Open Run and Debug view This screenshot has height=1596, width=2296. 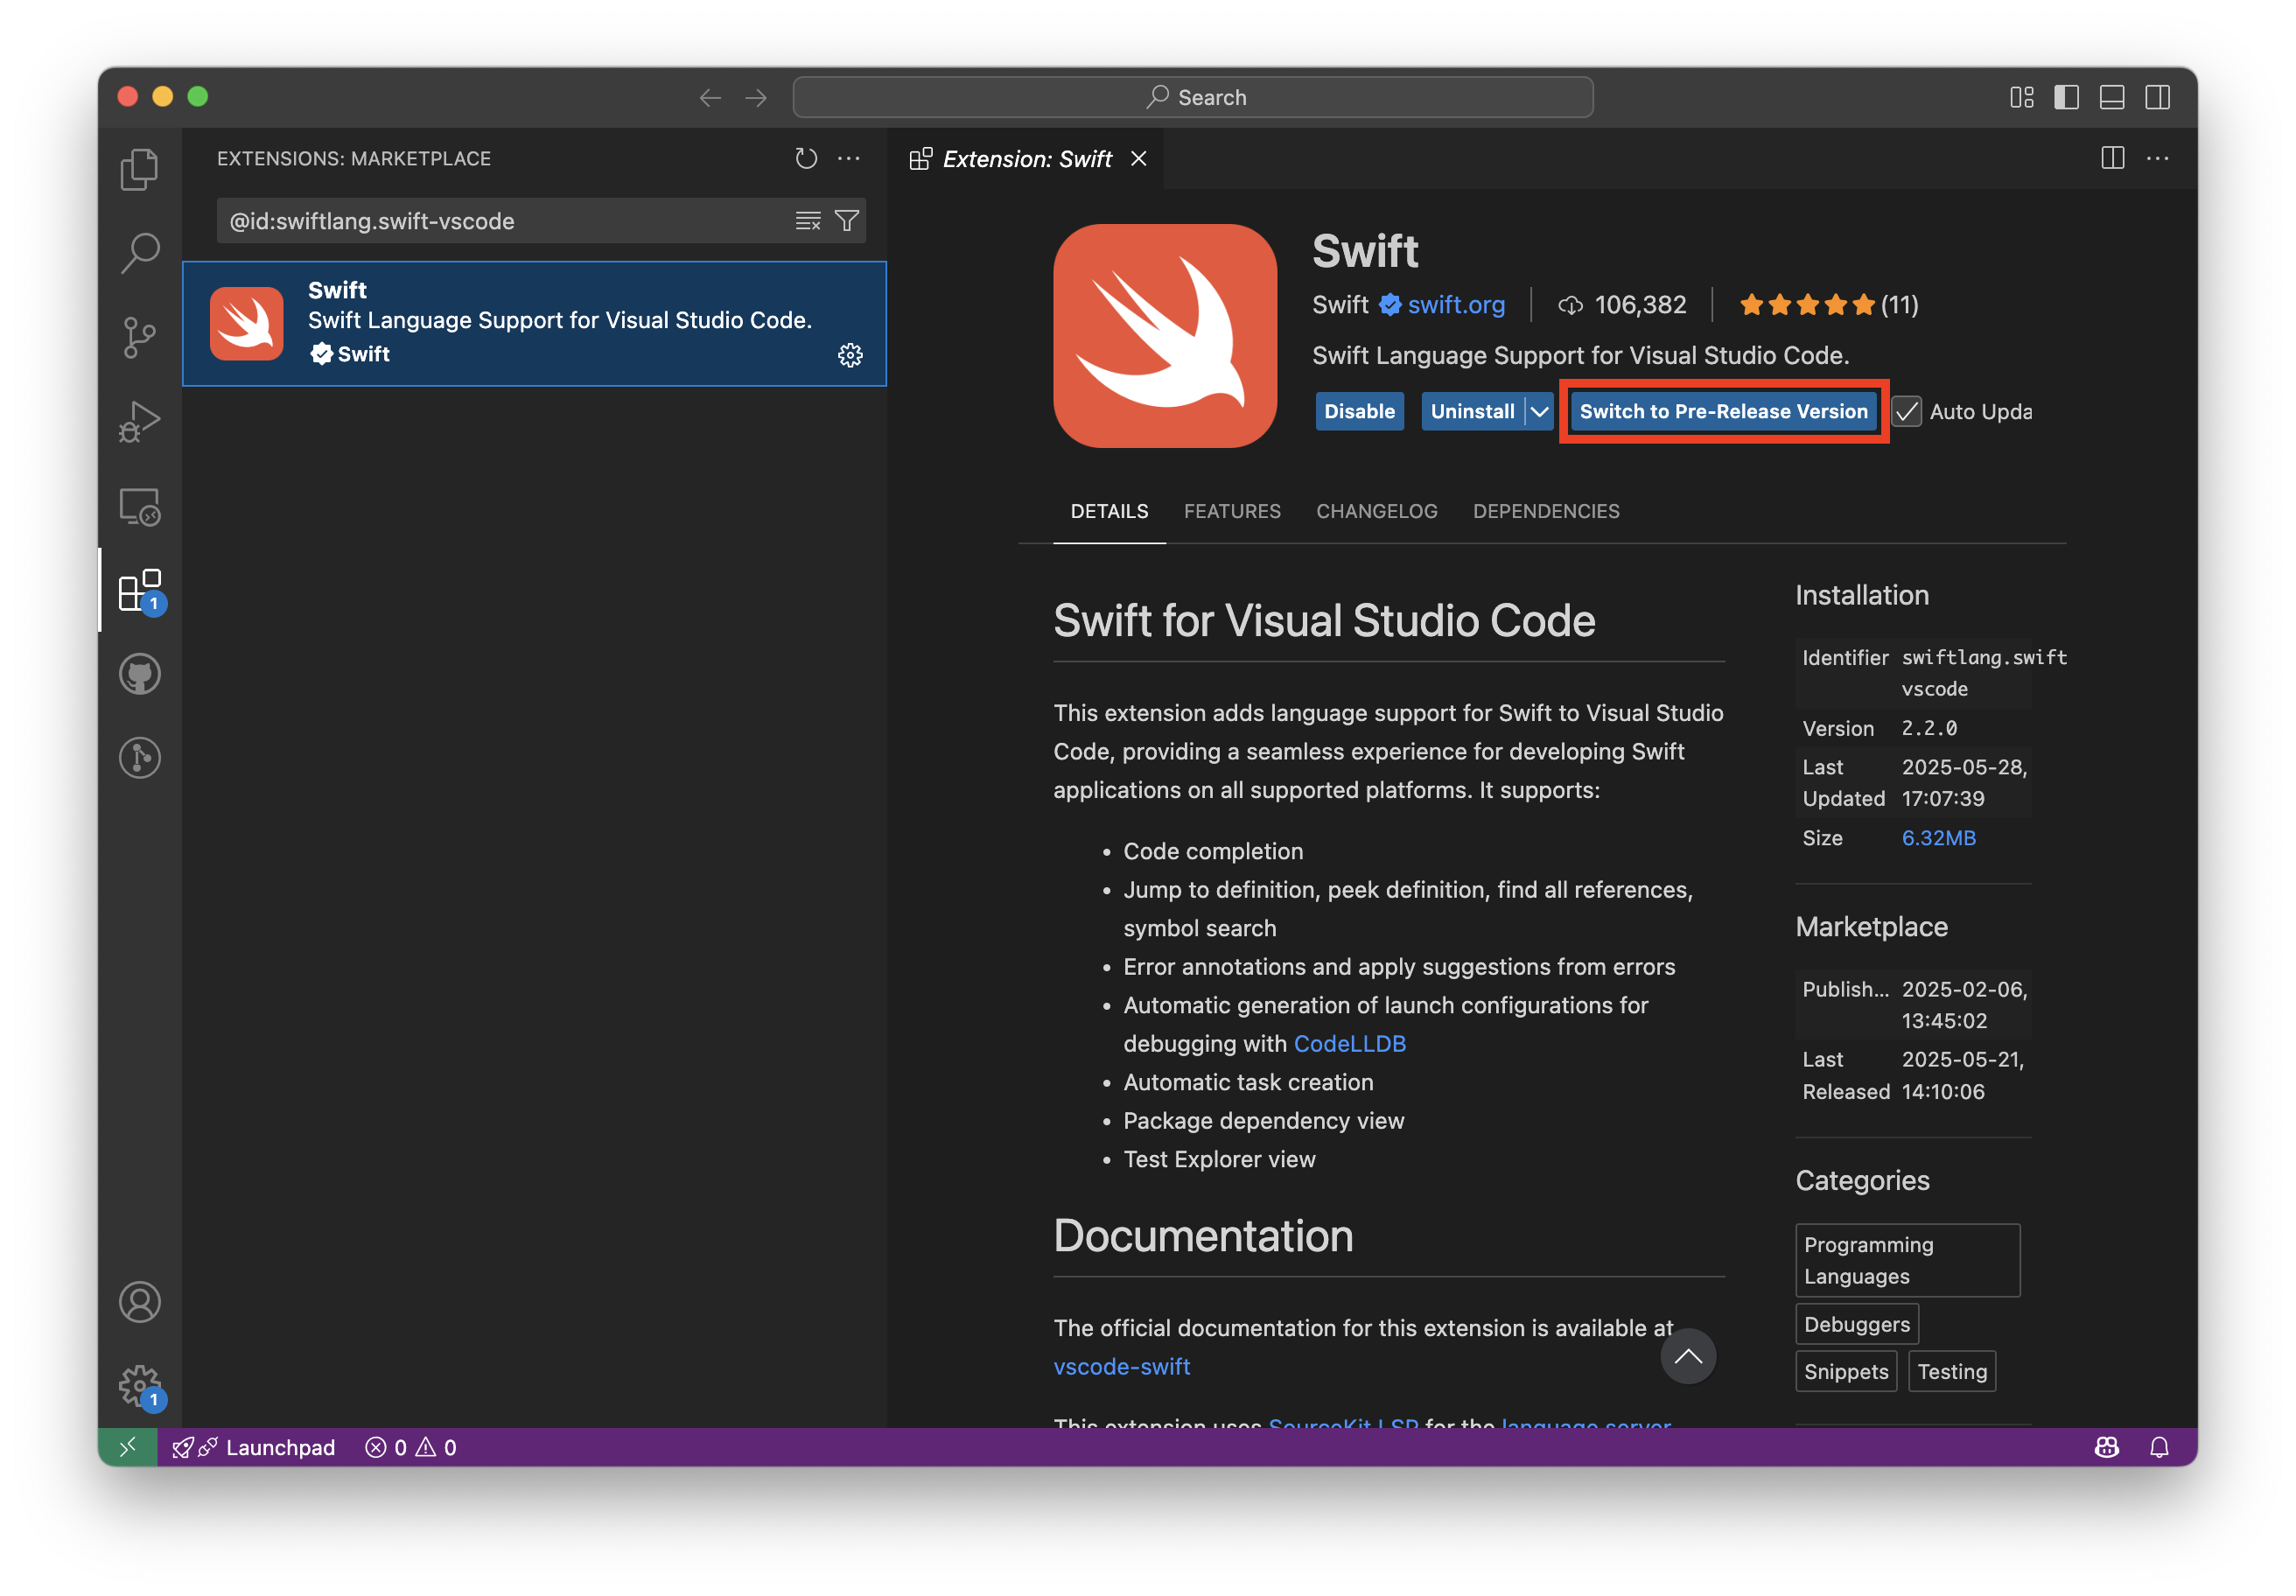pyautogui.click(x=139, y=421)
